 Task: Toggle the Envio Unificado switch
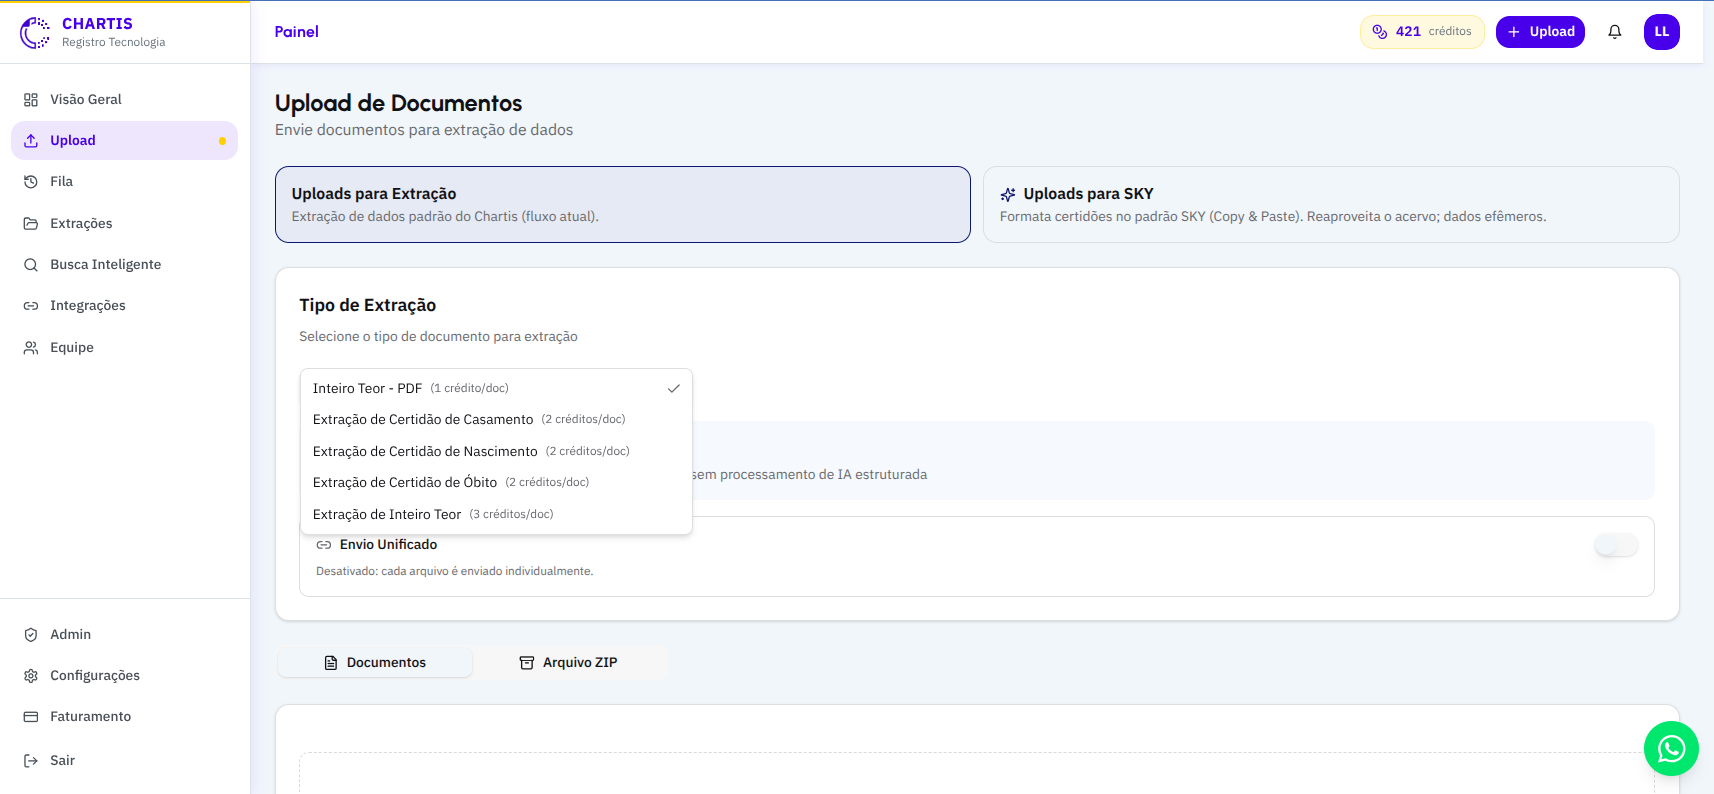[1616, 545]
